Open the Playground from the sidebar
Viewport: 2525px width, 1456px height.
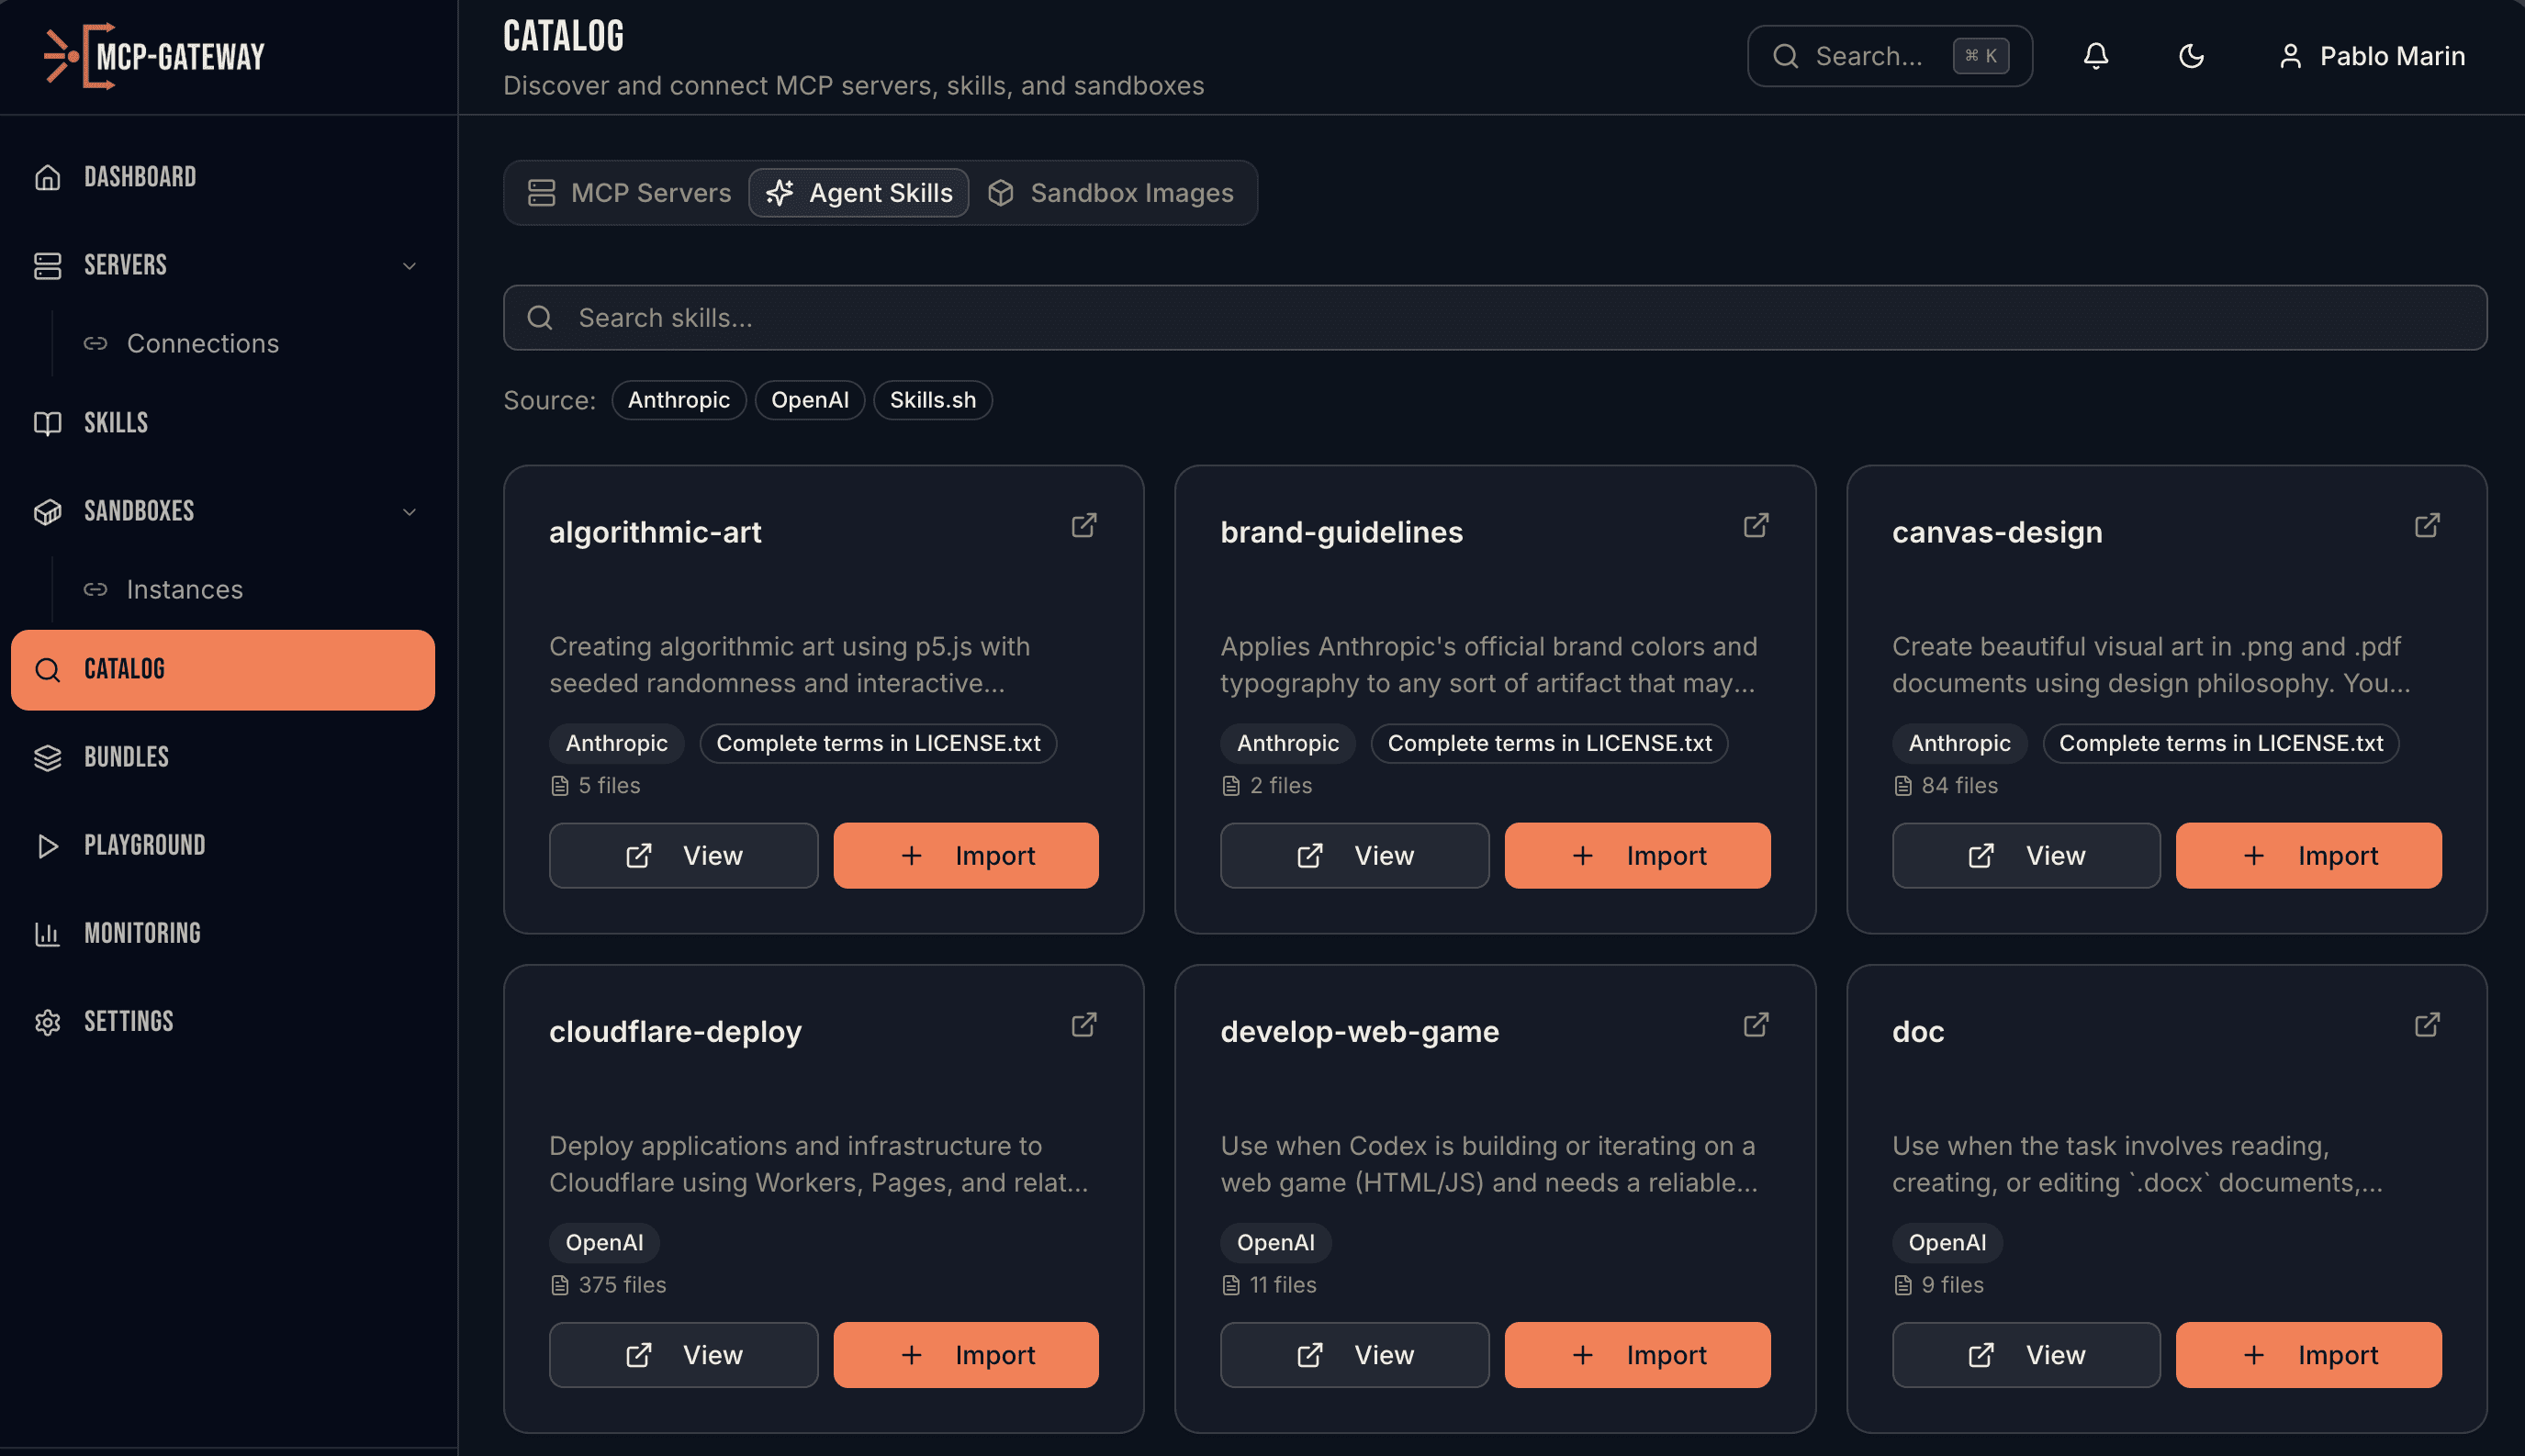(x=145, y=845)
